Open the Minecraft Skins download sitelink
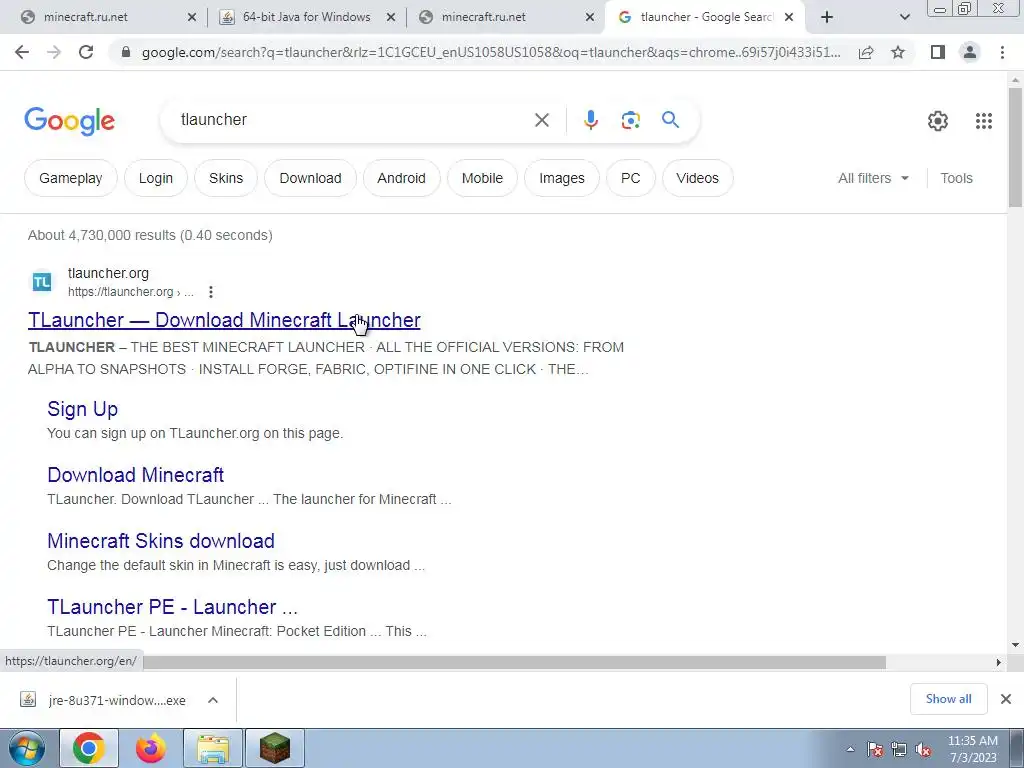This screenshot has height=768, width=1024. (161, 541)
